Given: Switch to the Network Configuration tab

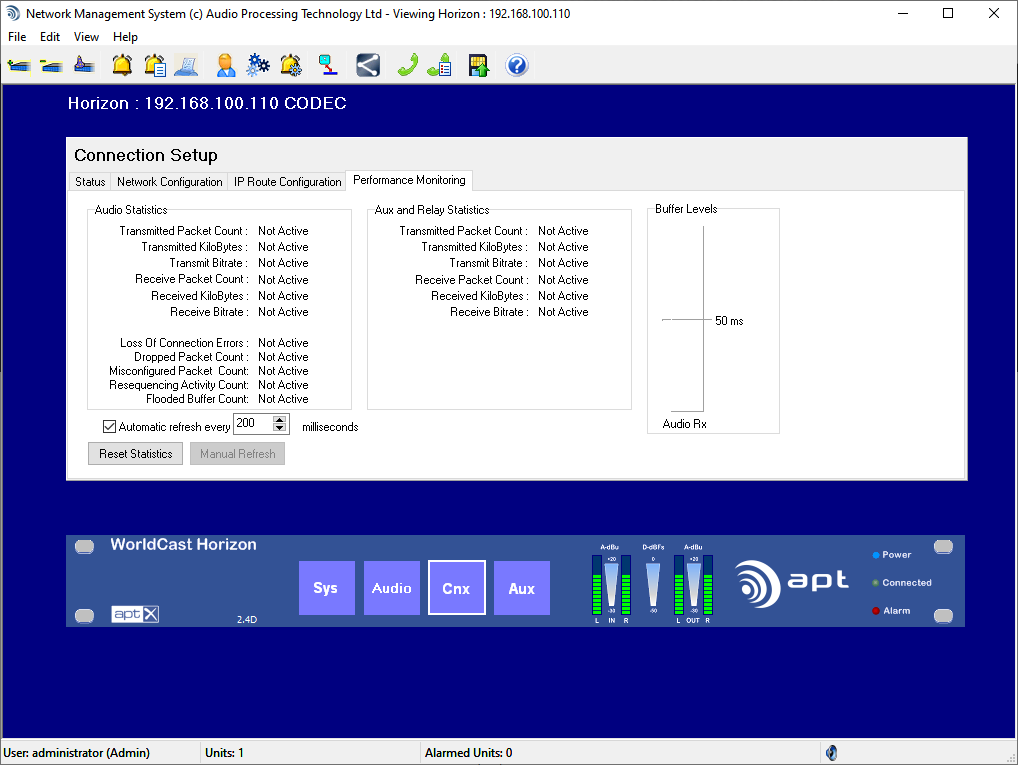Looking at the screenshot, I should pyautogui.click(x=169, y=182).
